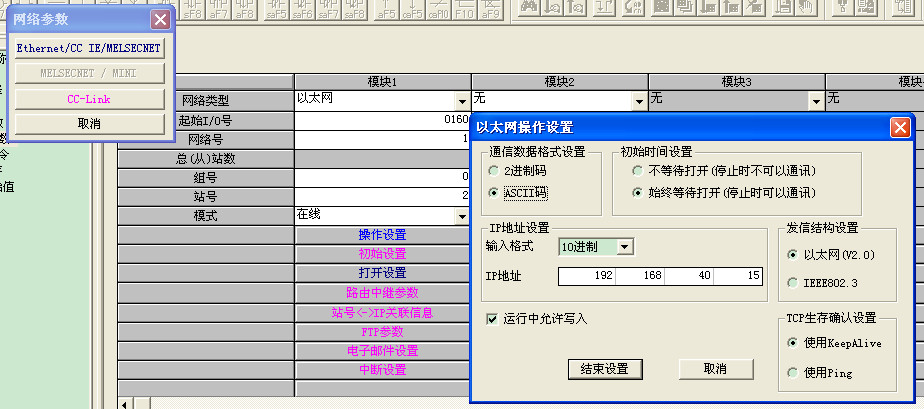Viewport: 924px width, 409px height.
Task: Click the first IP地址 octet field
Action: click(x=588, y=275)
